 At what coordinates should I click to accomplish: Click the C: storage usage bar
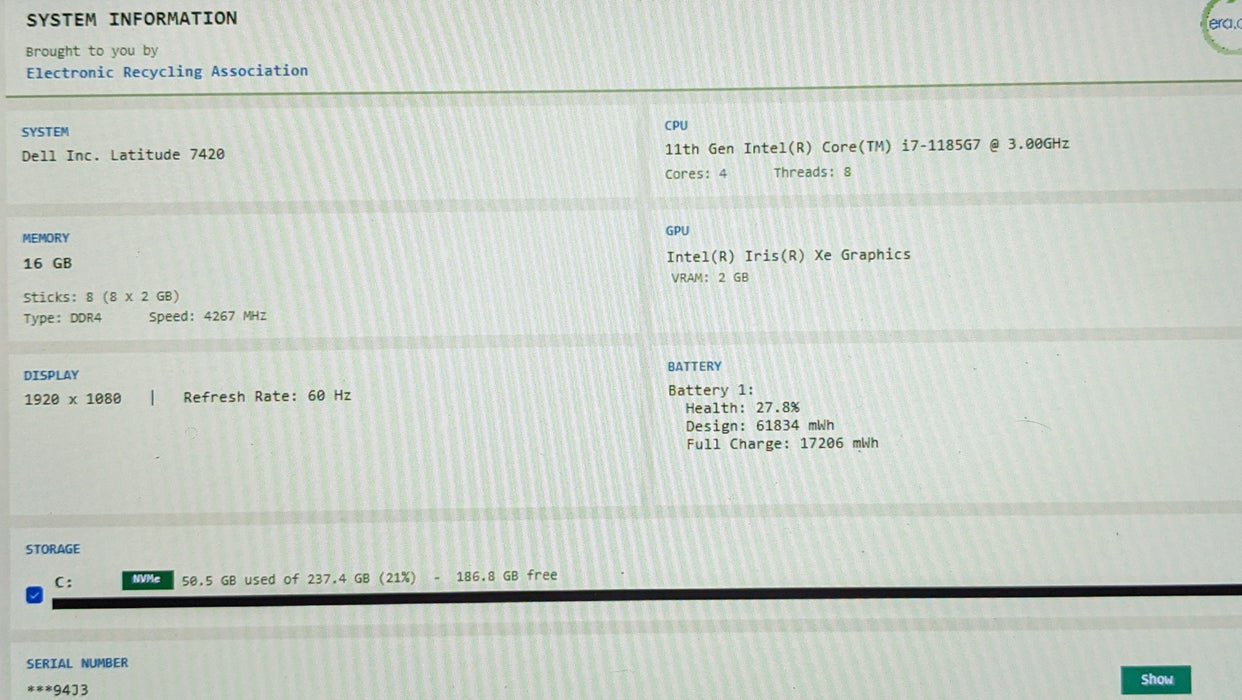[646, 597]
